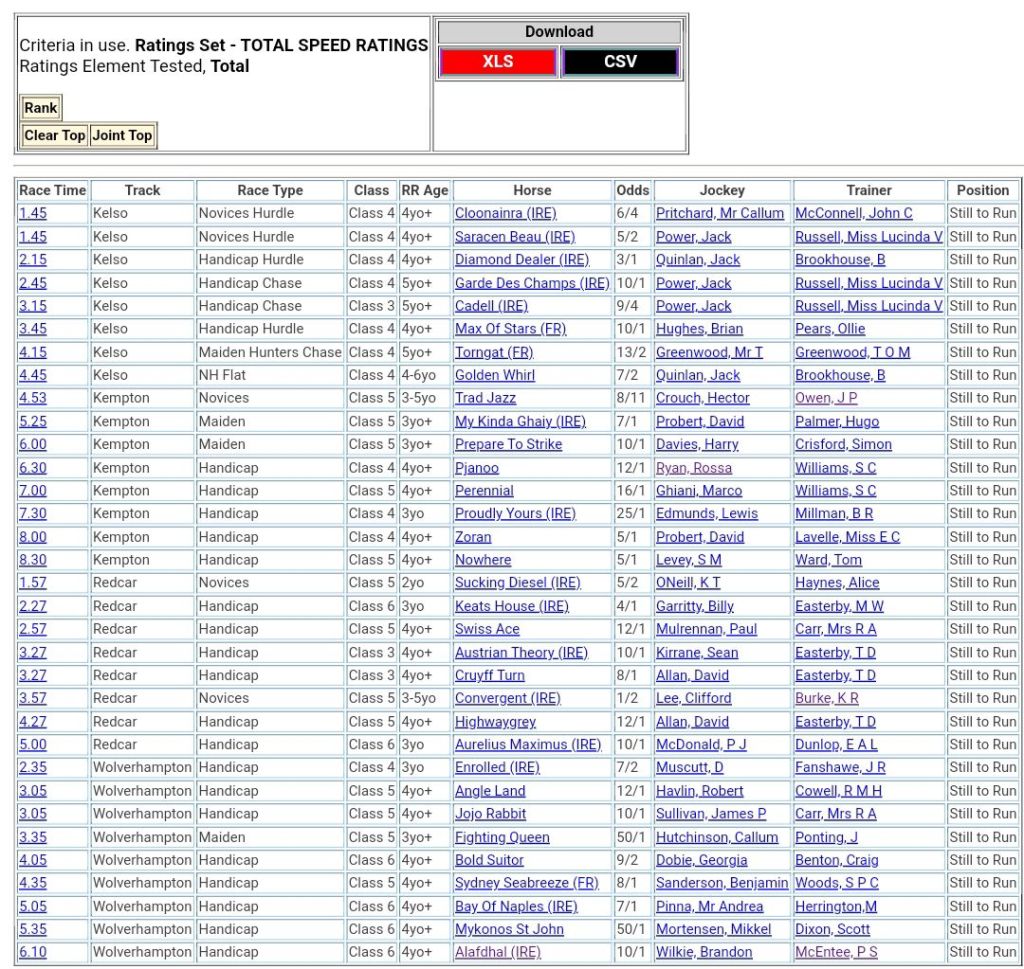The height and width of the screenshot is (969, 1024).
Task: Download ratings as CSV file
Action: coord(620,62)
